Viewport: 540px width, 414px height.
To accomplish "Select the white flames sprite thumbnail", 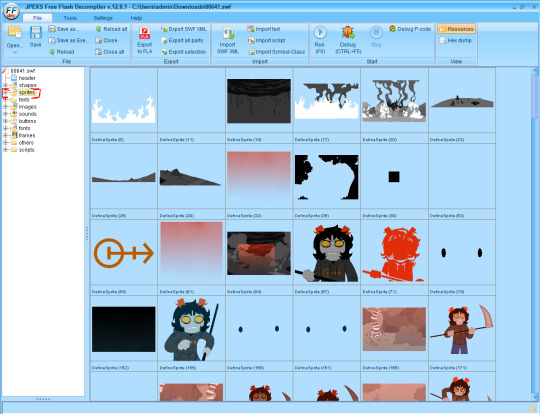I will pyautogui.click(x=124, y=109).
